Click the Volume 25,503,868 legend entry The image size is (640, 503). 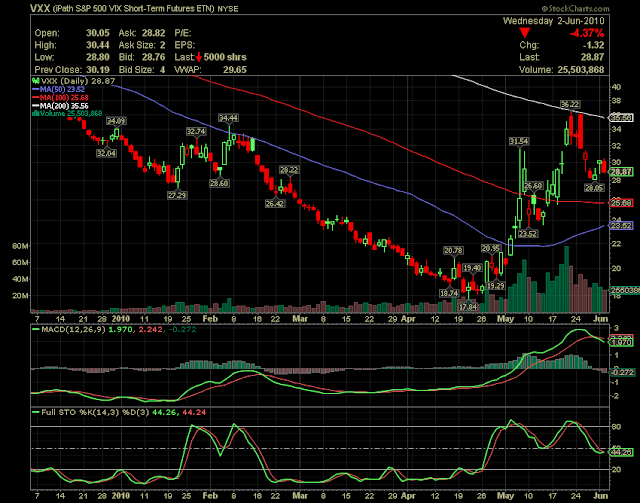[67, 113]
